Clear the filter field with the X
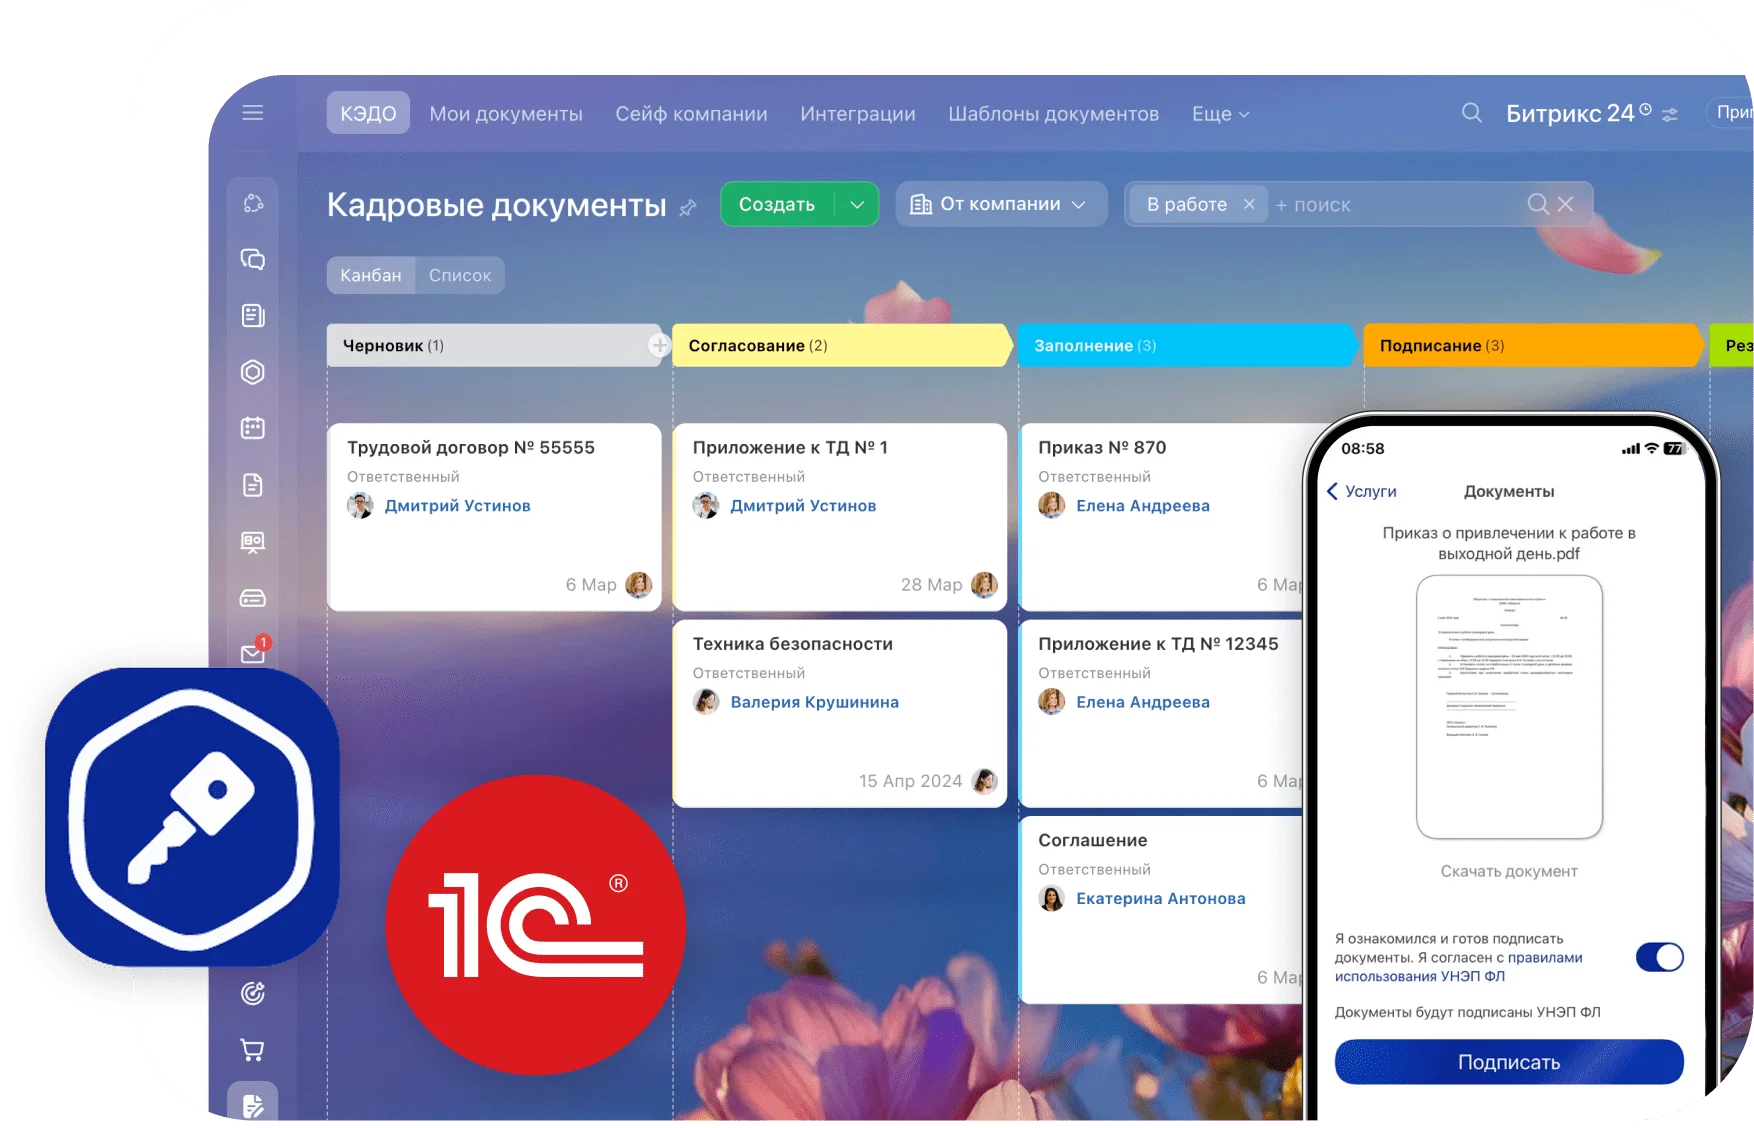 [x=1566, y=204]
